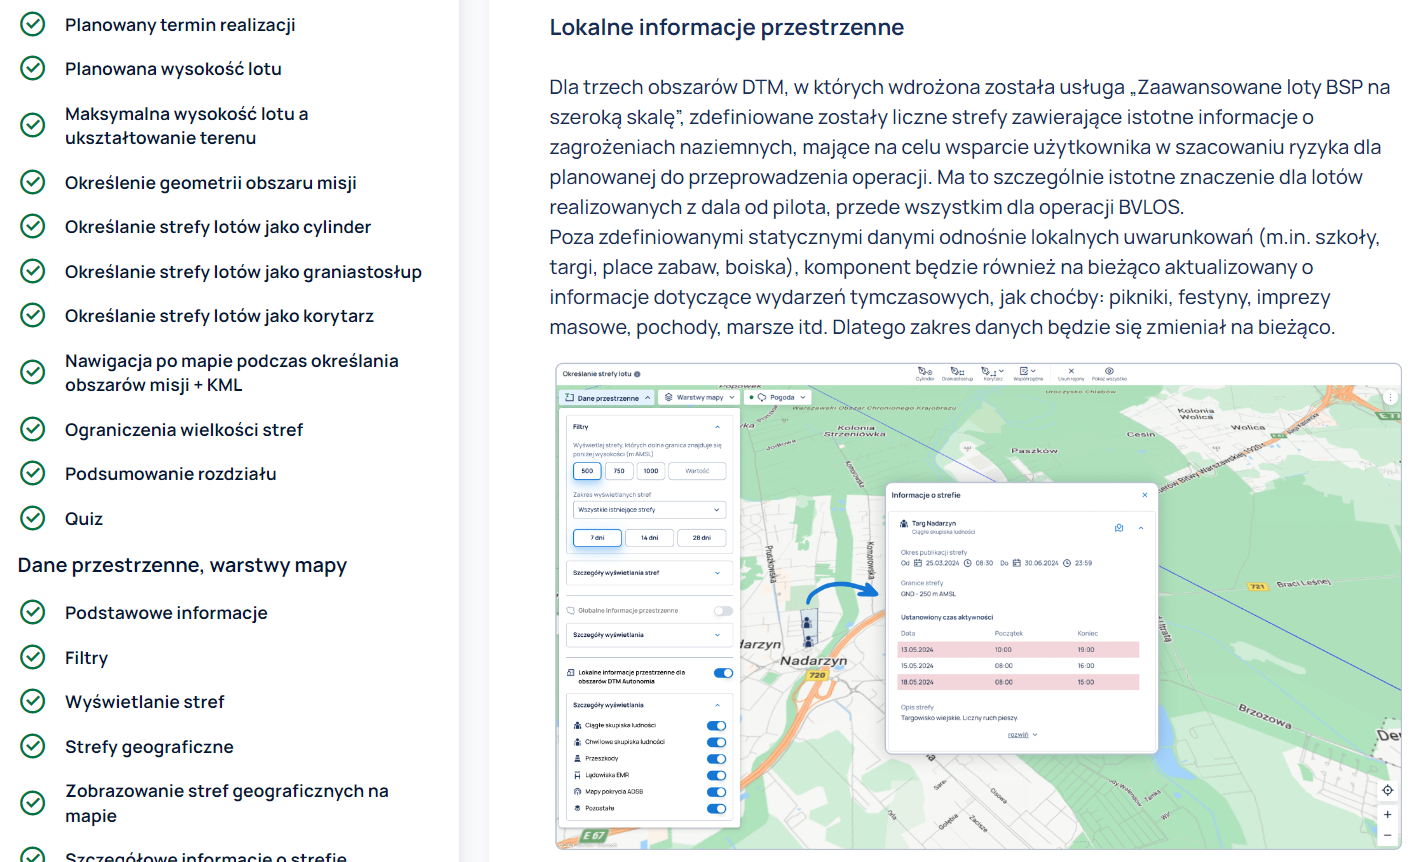The height and width of the screenshot is (862, 1422).
Task: Click show-on-map icon in Targ Nadarzyn row
Action: pyautogui.click(x=1119, y=527)
